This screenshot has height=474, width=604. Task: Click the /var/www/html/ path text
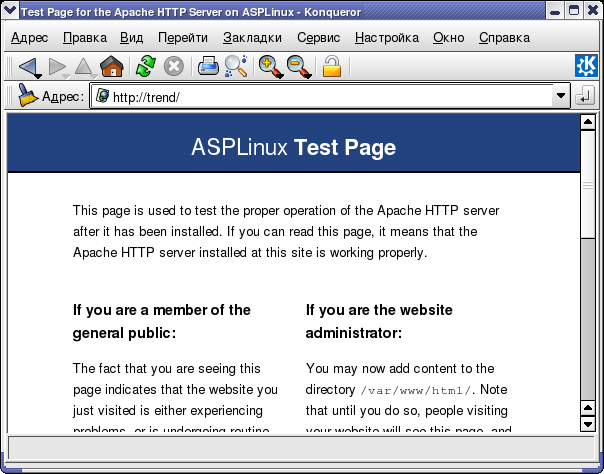pyautogui.click(x=416, y=390)
